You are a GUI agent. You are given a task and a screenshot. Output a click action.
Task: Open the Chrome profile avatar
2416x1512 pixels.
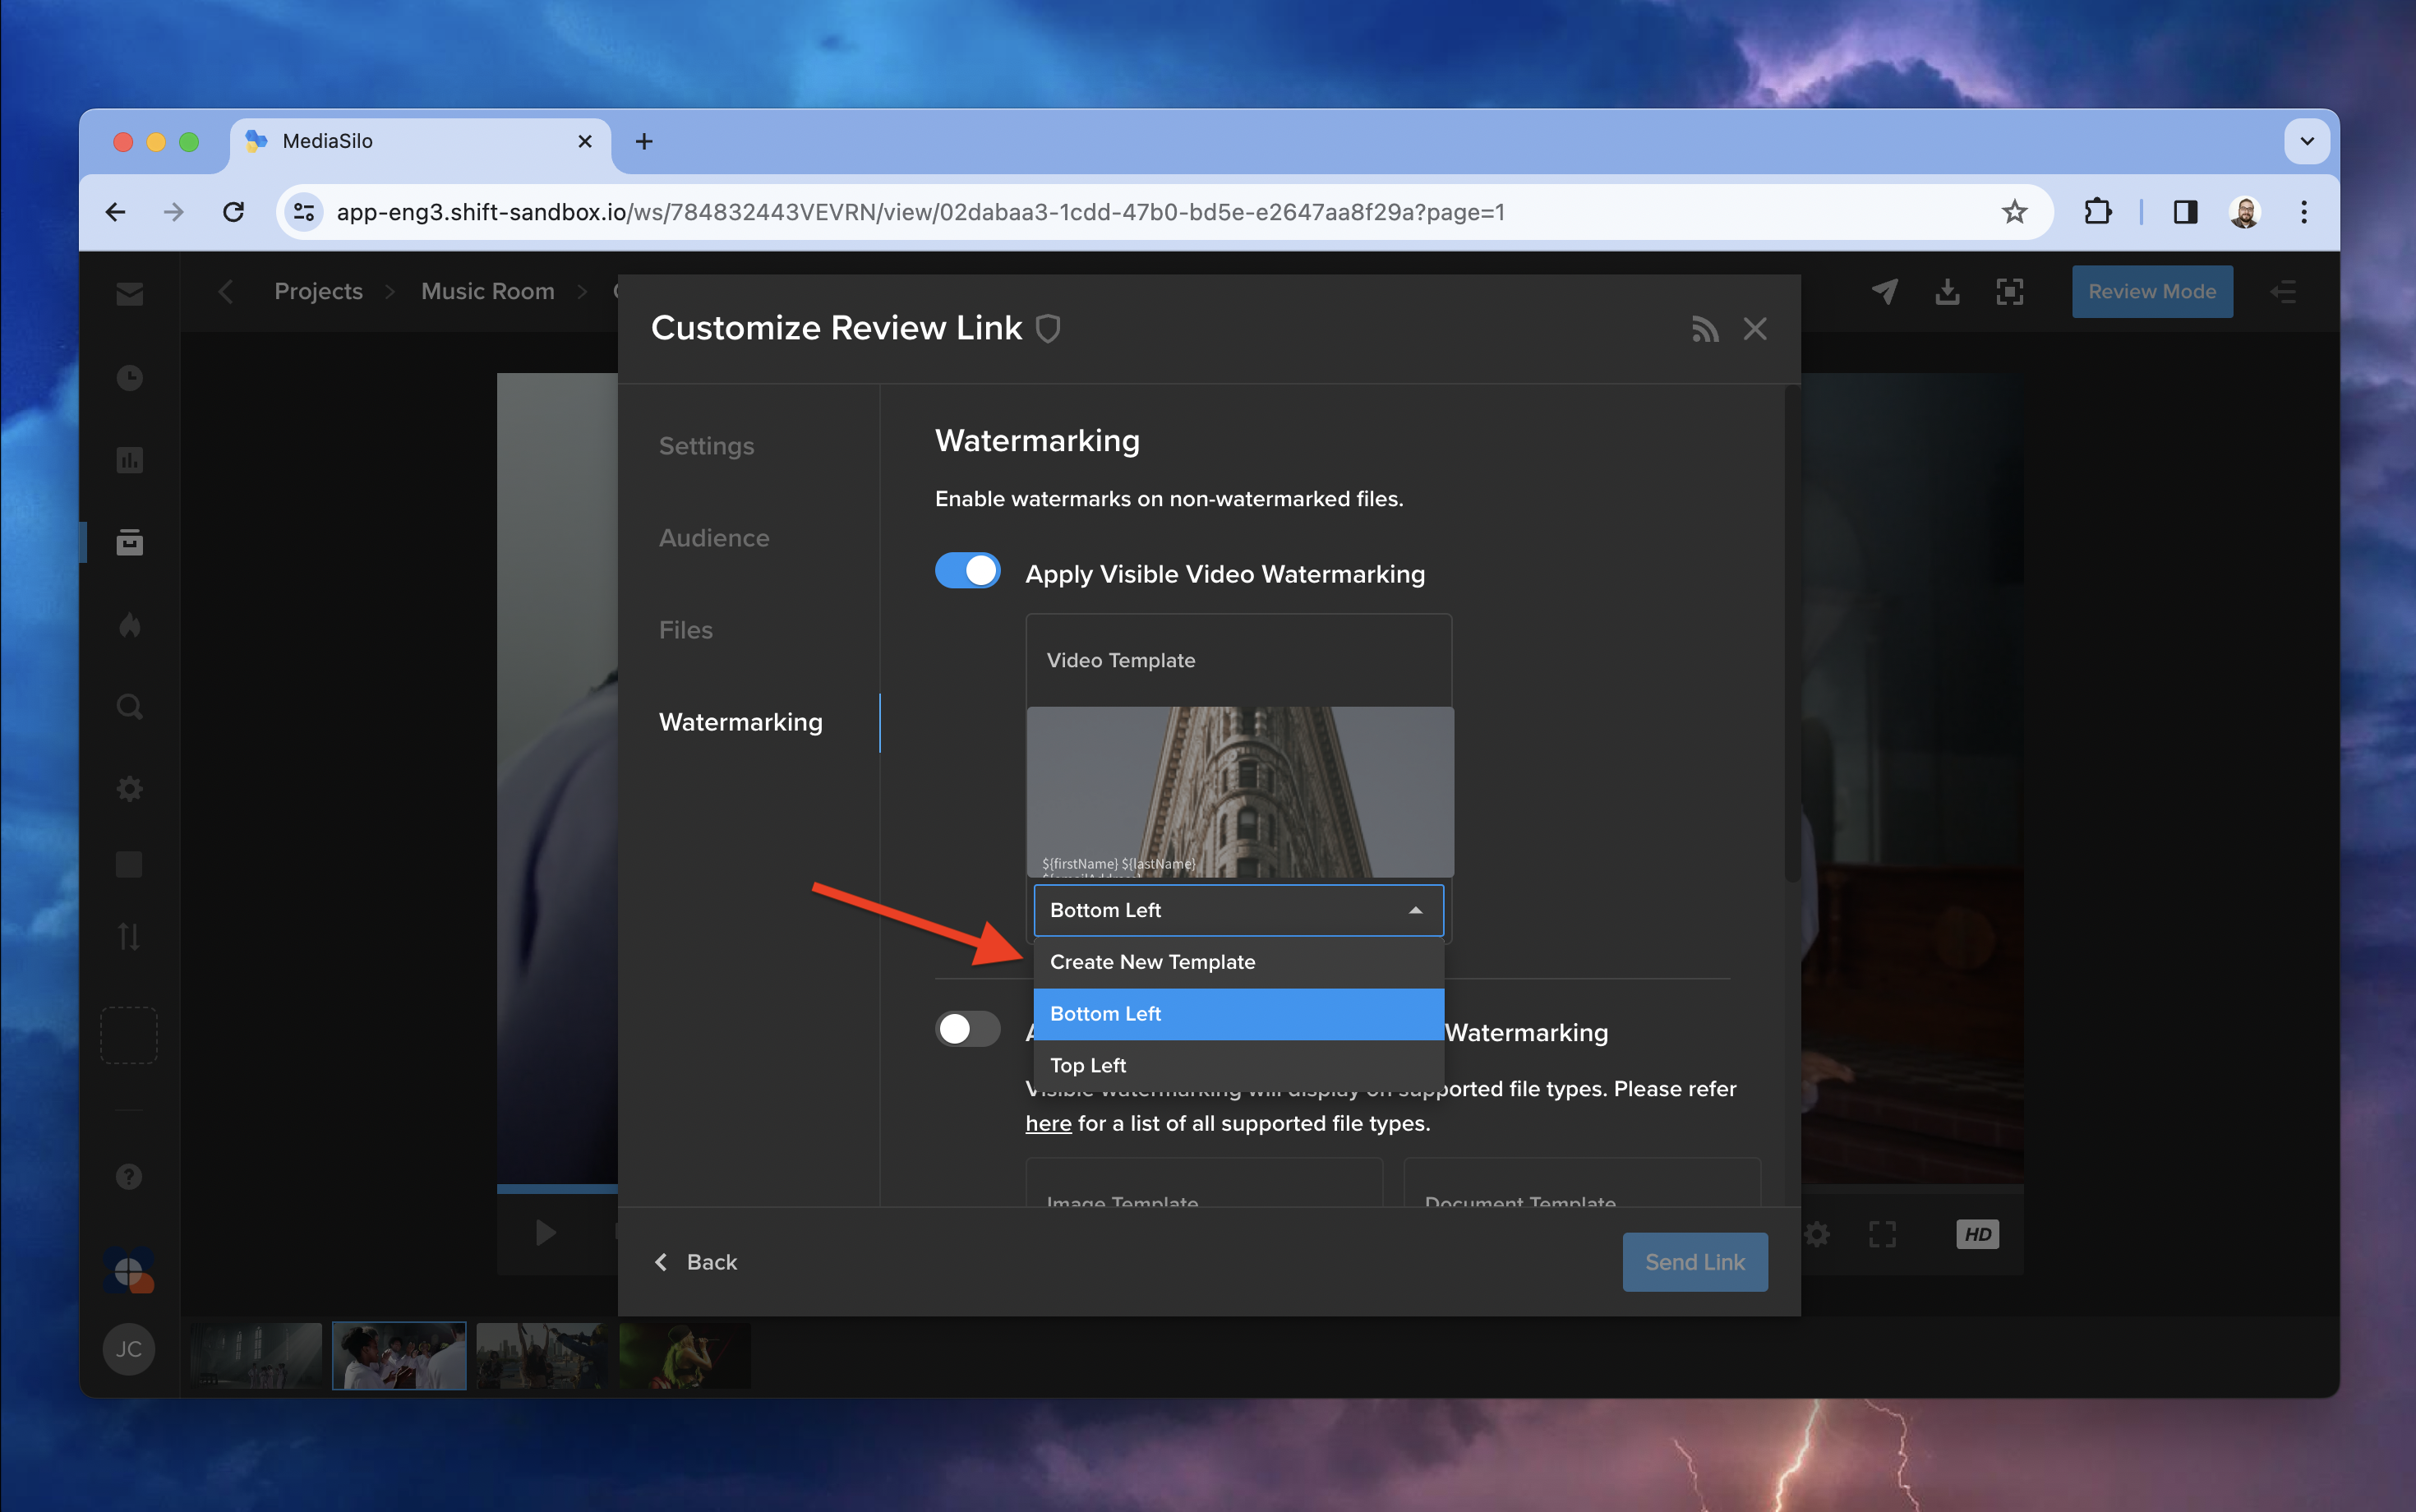coord(2245,212)
